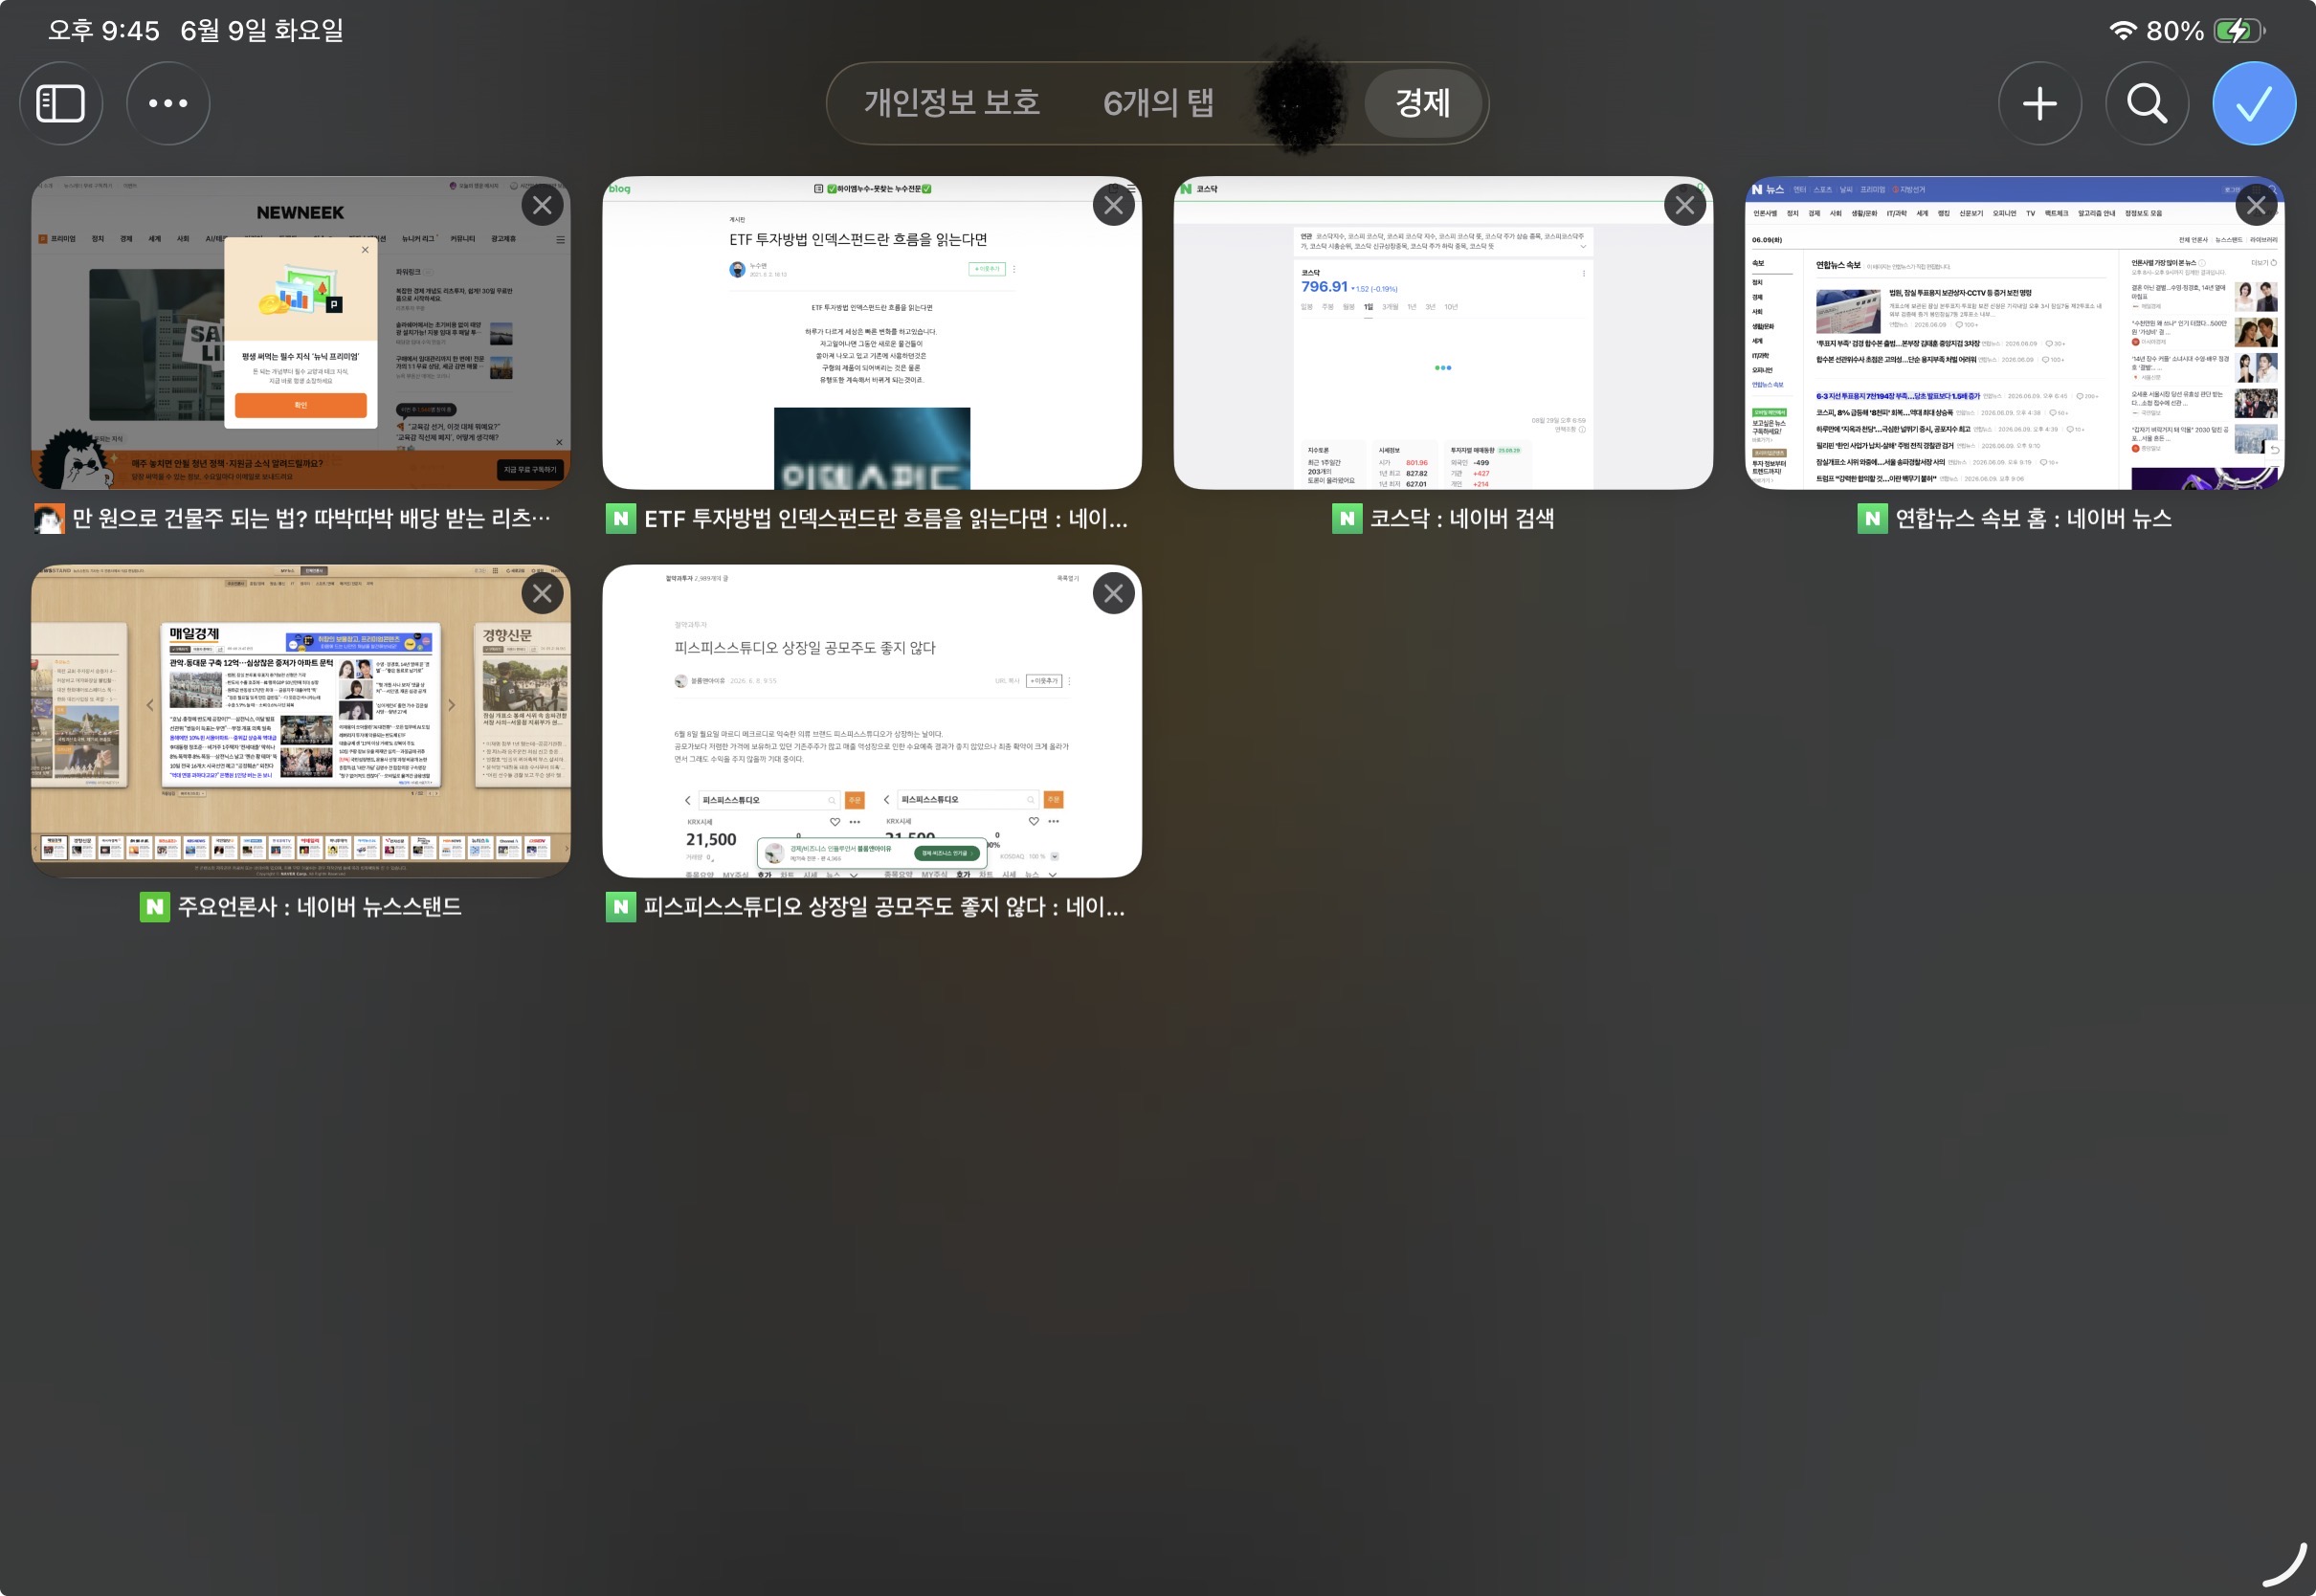Close the 코스닥 네이버 검색 tab

(1685, 206)
